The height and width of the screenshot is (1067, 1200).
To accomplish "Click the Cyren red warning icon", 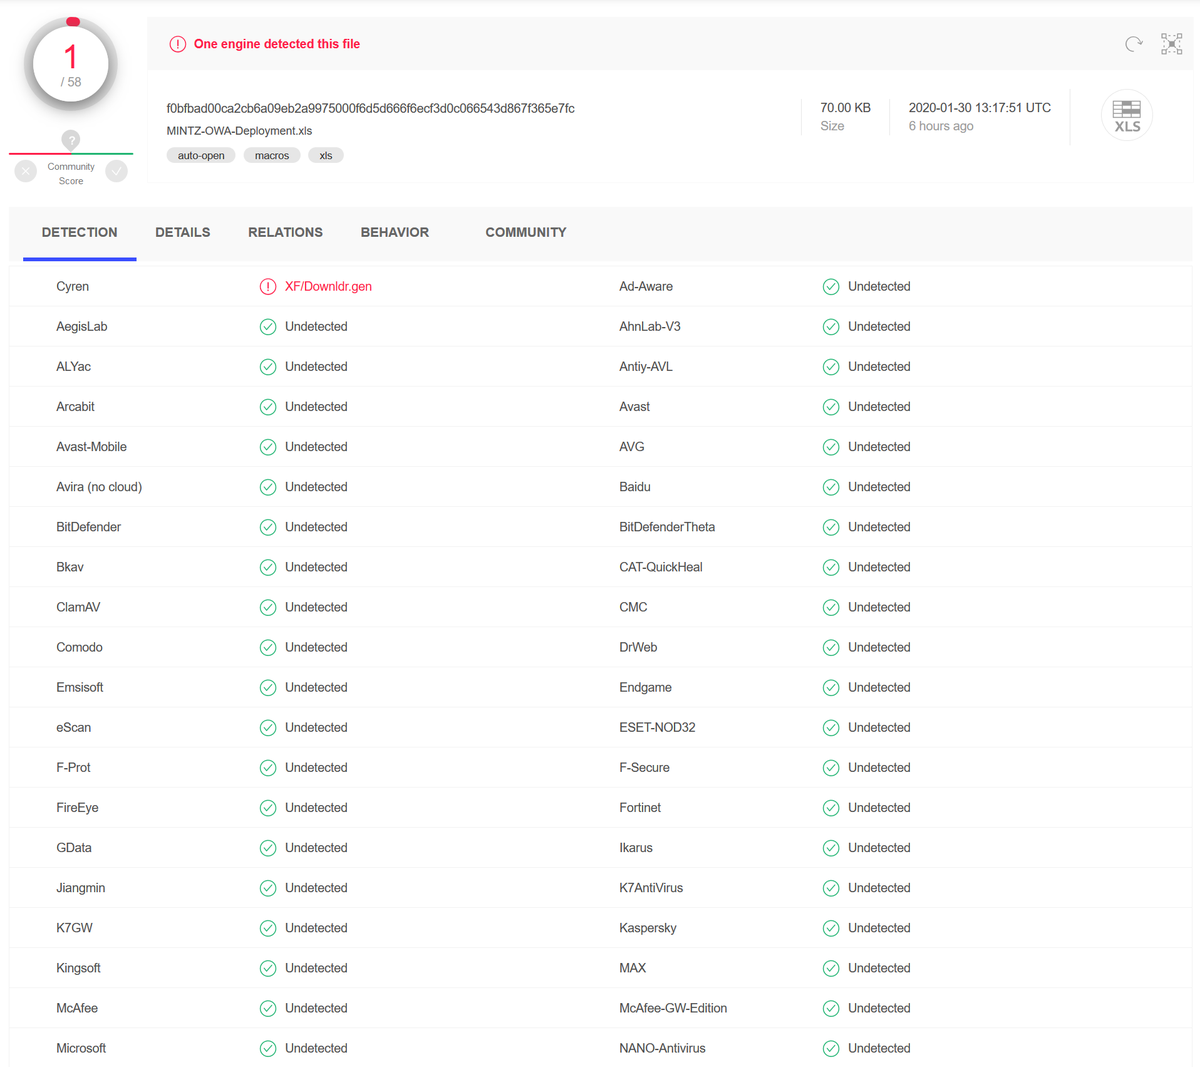I will tap(268, 287).
